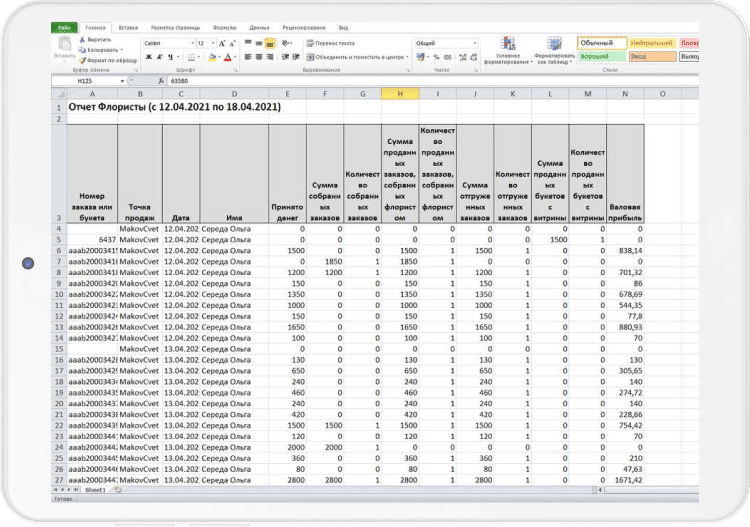Open Форматировать как таблицу gallery
Screen dimensions: 750x527
point(554,51)
